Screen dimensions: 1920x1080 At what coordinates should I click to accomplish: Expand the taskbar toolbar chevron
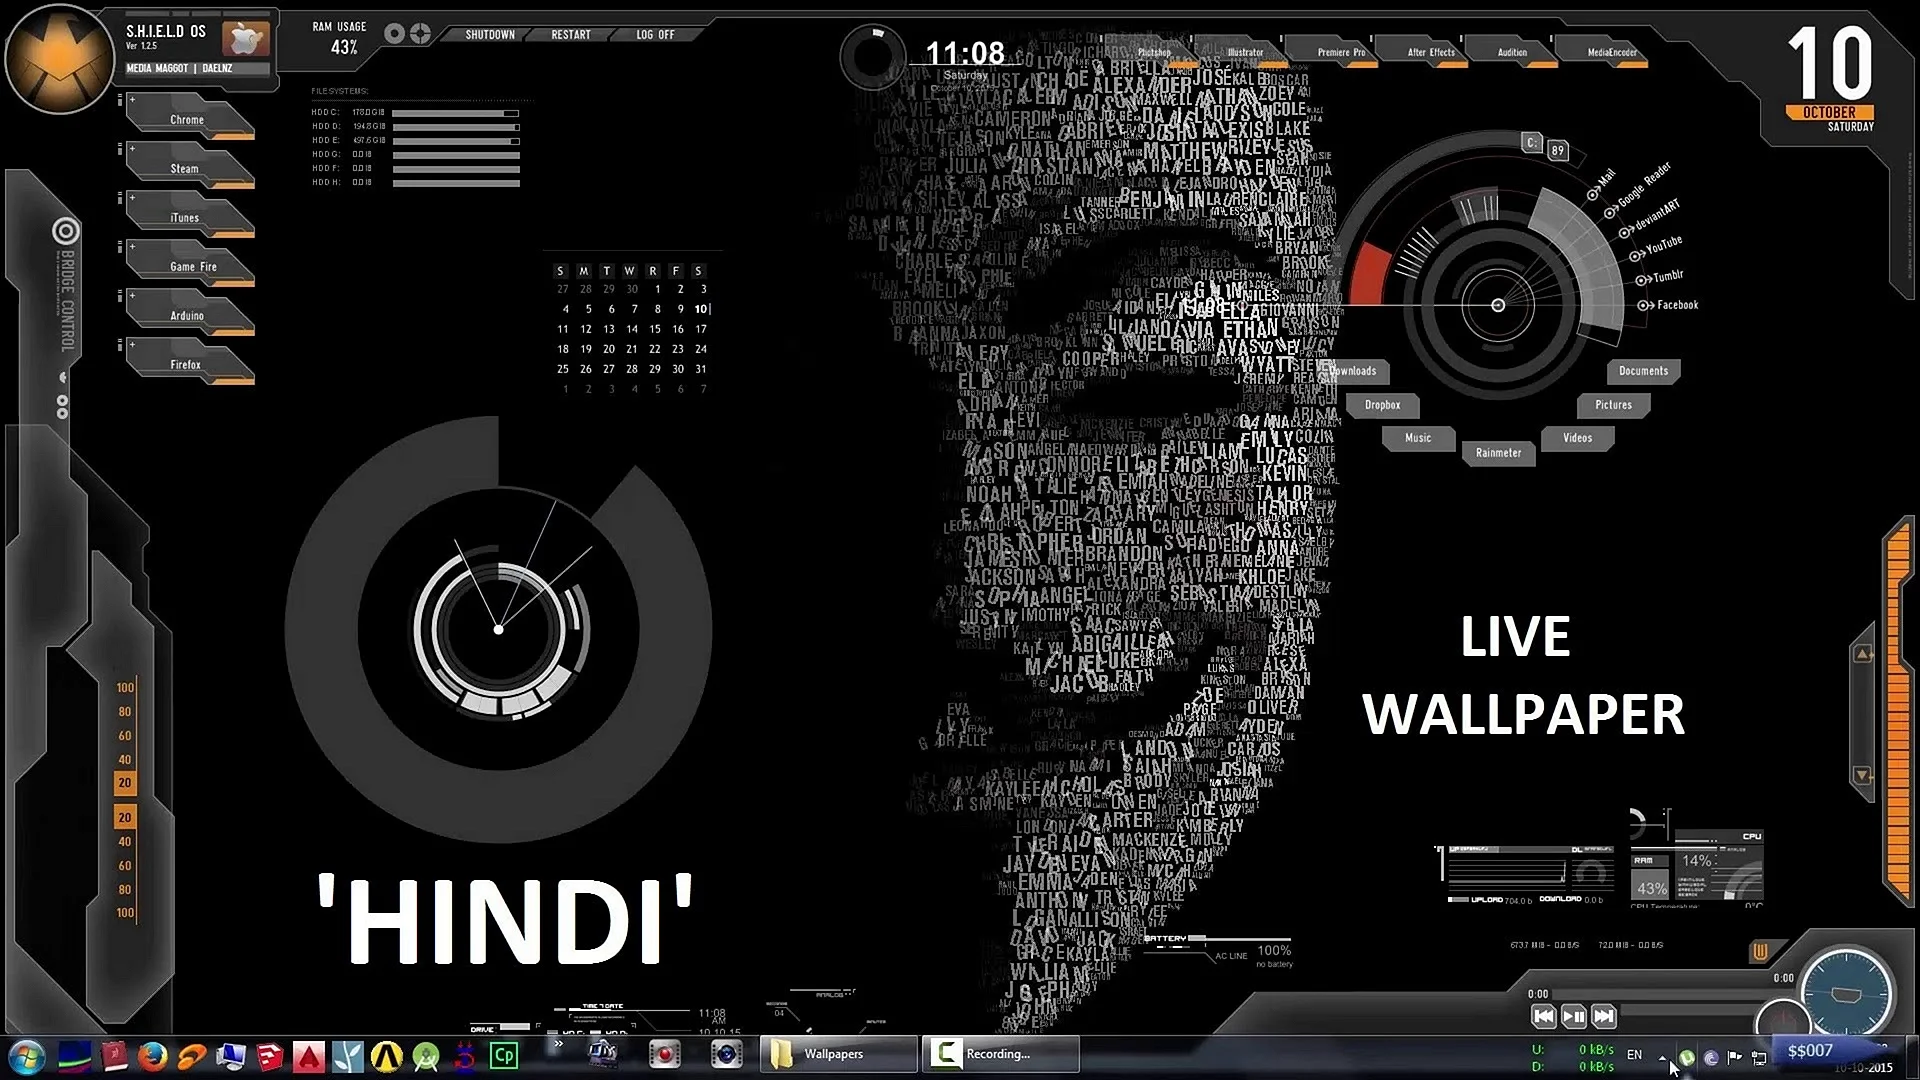click(x=558, y=1044)
